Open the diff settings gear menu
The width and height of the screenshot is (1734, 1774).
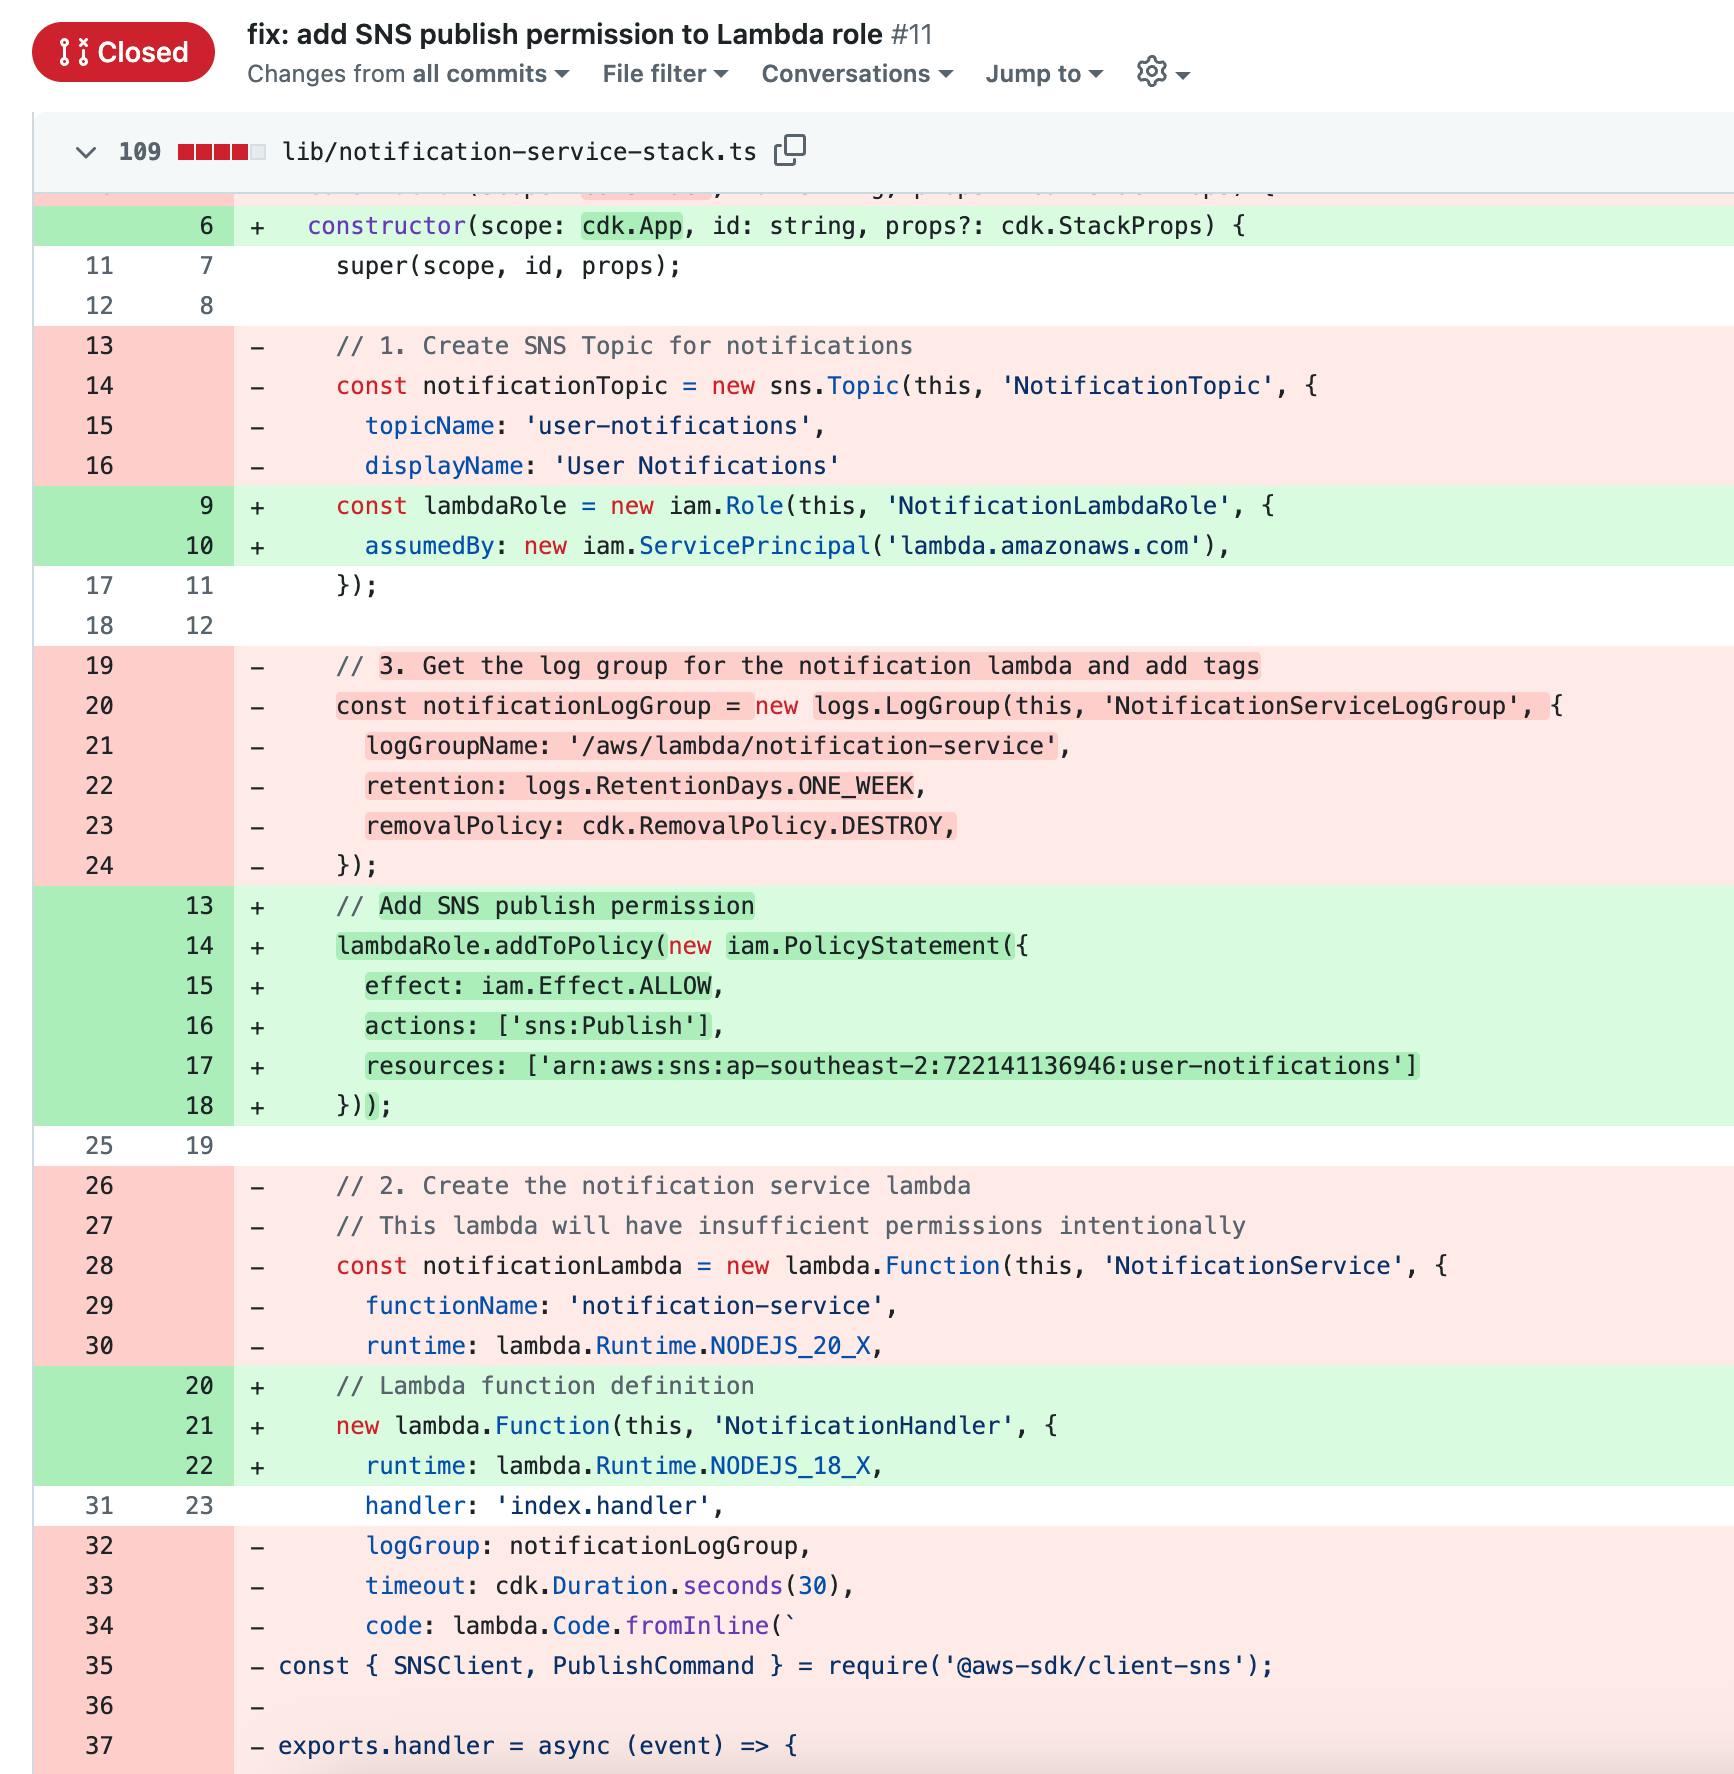click(x=1162, y=73)
